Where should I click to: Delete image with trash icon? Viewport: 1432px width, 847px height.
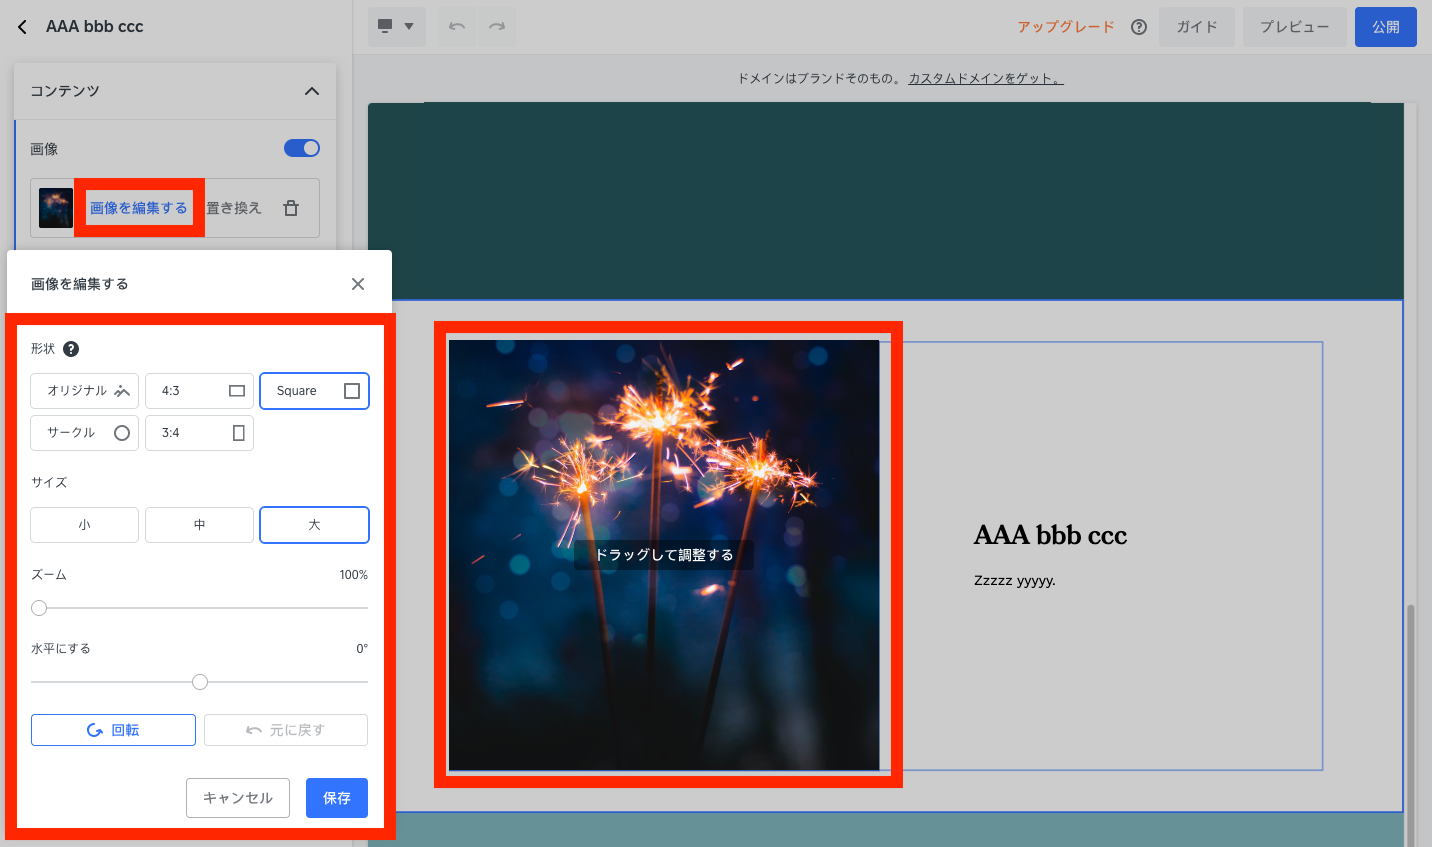click(x=291, y=208)
